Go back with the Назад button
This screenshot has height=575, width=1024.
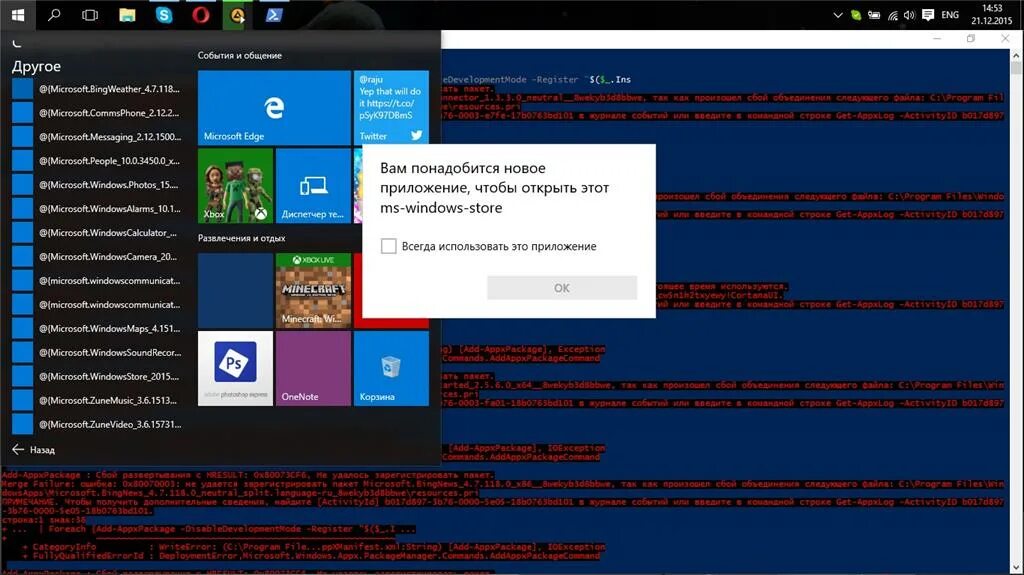click(33, 450)
